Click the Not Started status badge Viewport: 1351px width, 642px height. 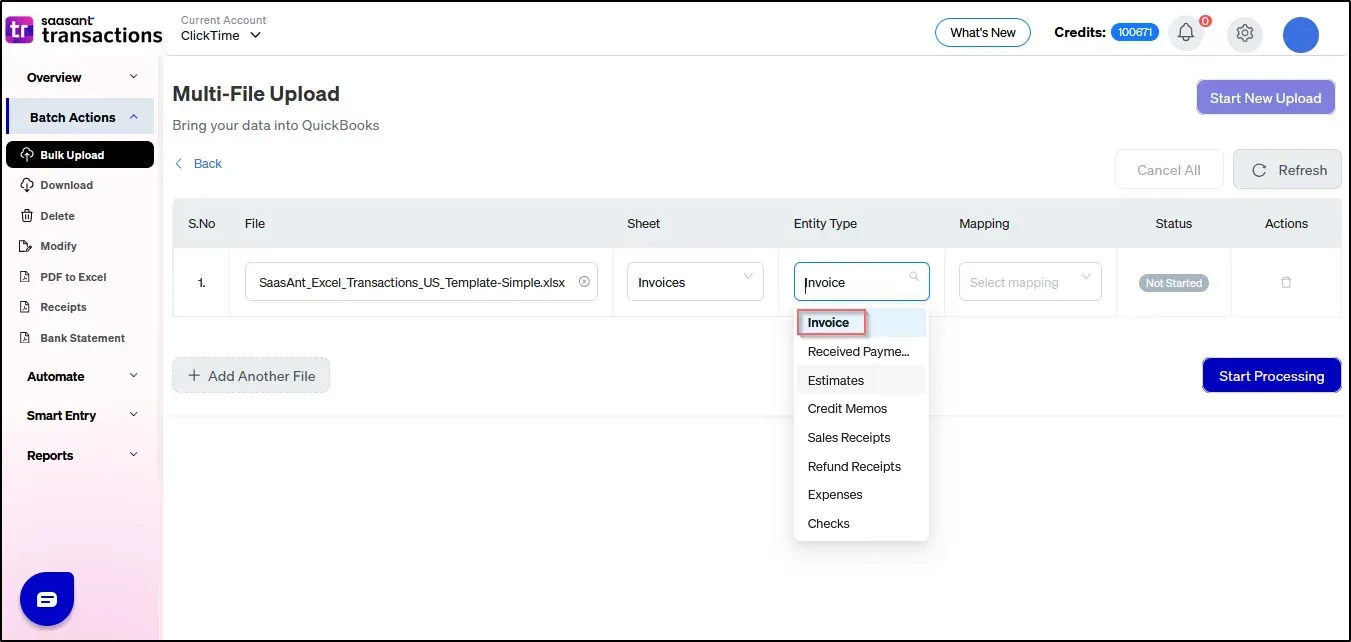point(1173,283)
